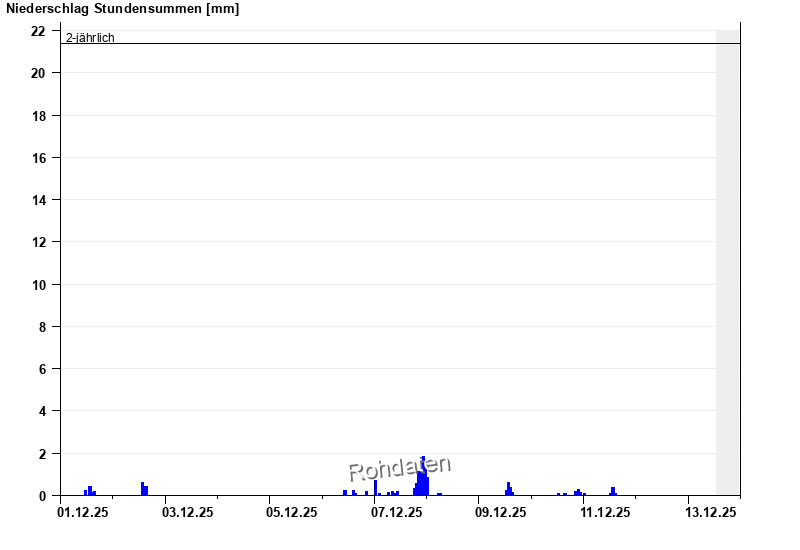Screen dimensions: 800x550
Task: Click the 'Rohdaten' watermark text
Action: (x=399, y=468)
